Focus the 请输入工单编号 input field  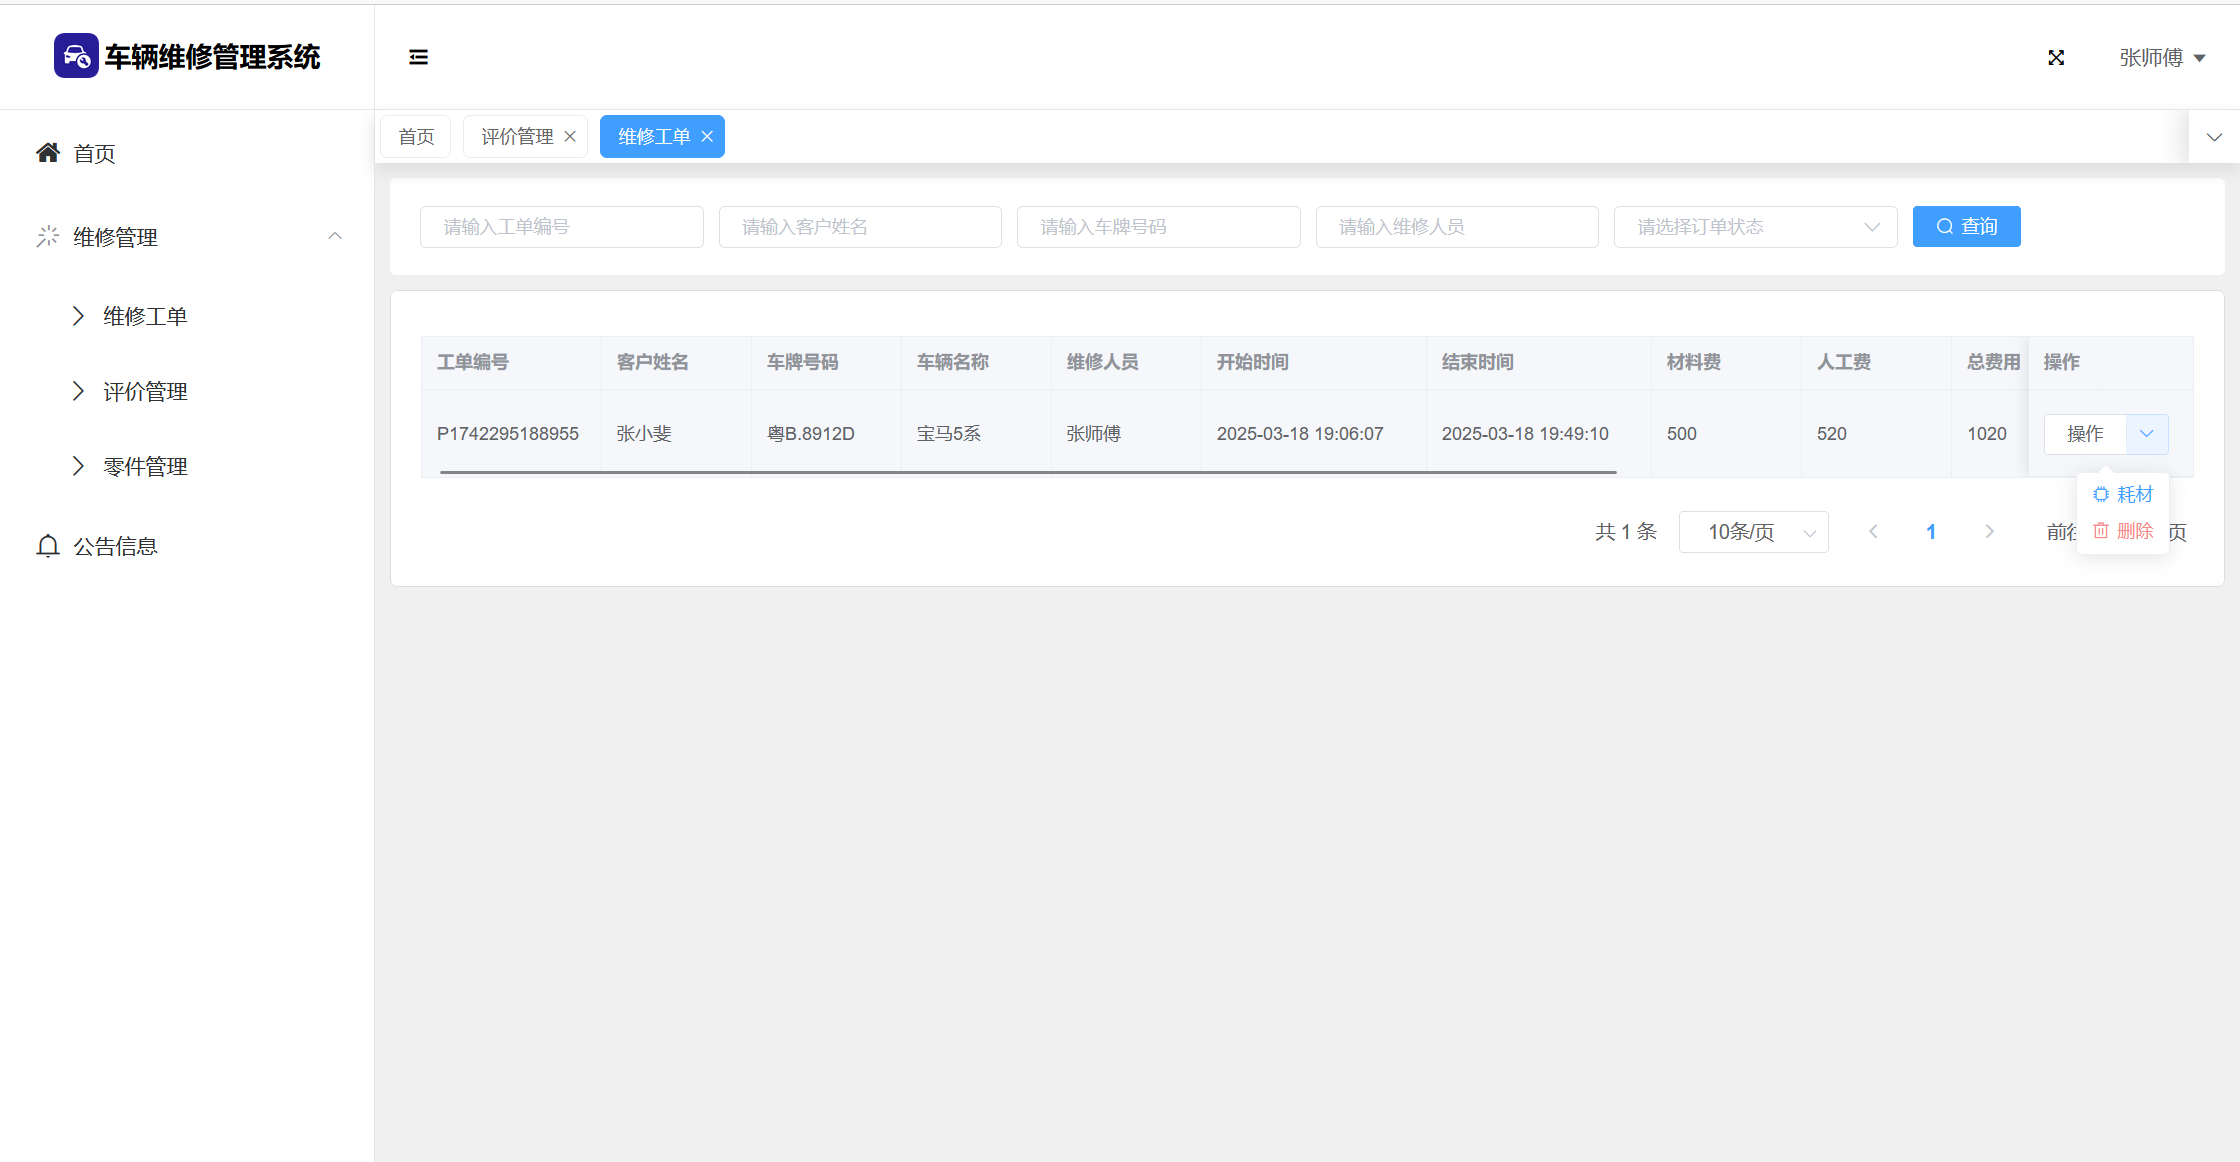pos(561,227)
